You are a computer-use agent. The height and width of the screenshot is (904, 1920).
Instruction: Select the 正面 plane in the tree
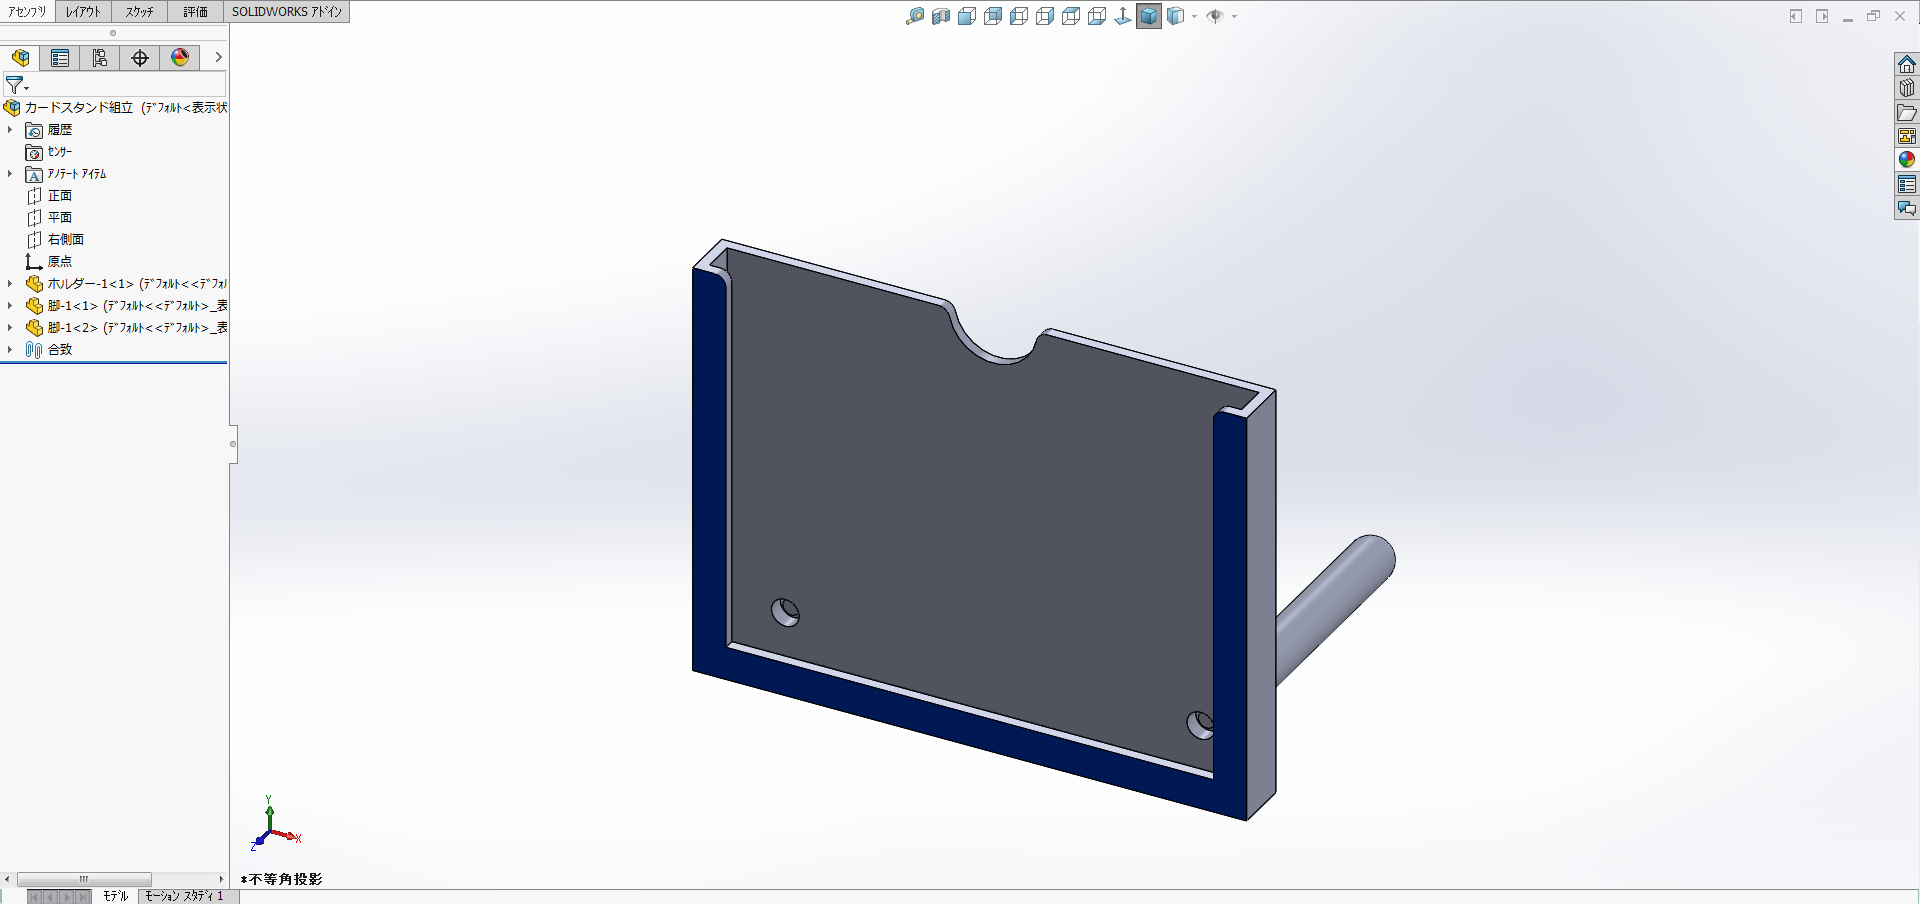click(60, 196)
